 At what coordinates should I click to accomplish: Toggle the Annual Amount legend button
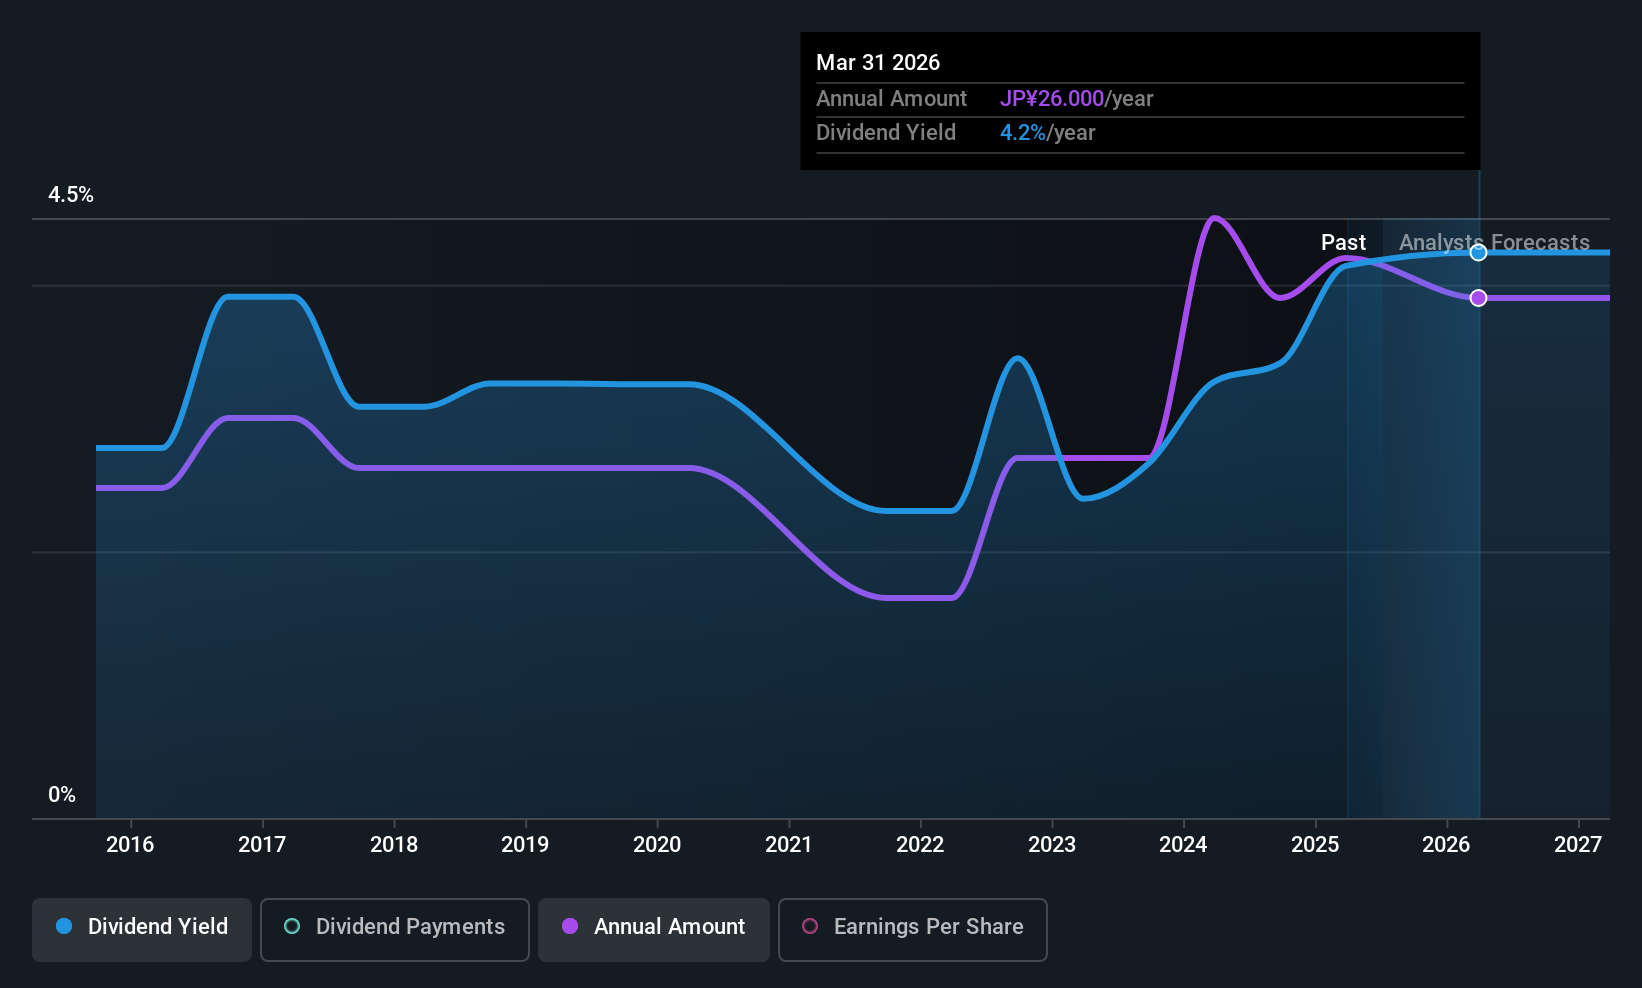click(654, 930)
